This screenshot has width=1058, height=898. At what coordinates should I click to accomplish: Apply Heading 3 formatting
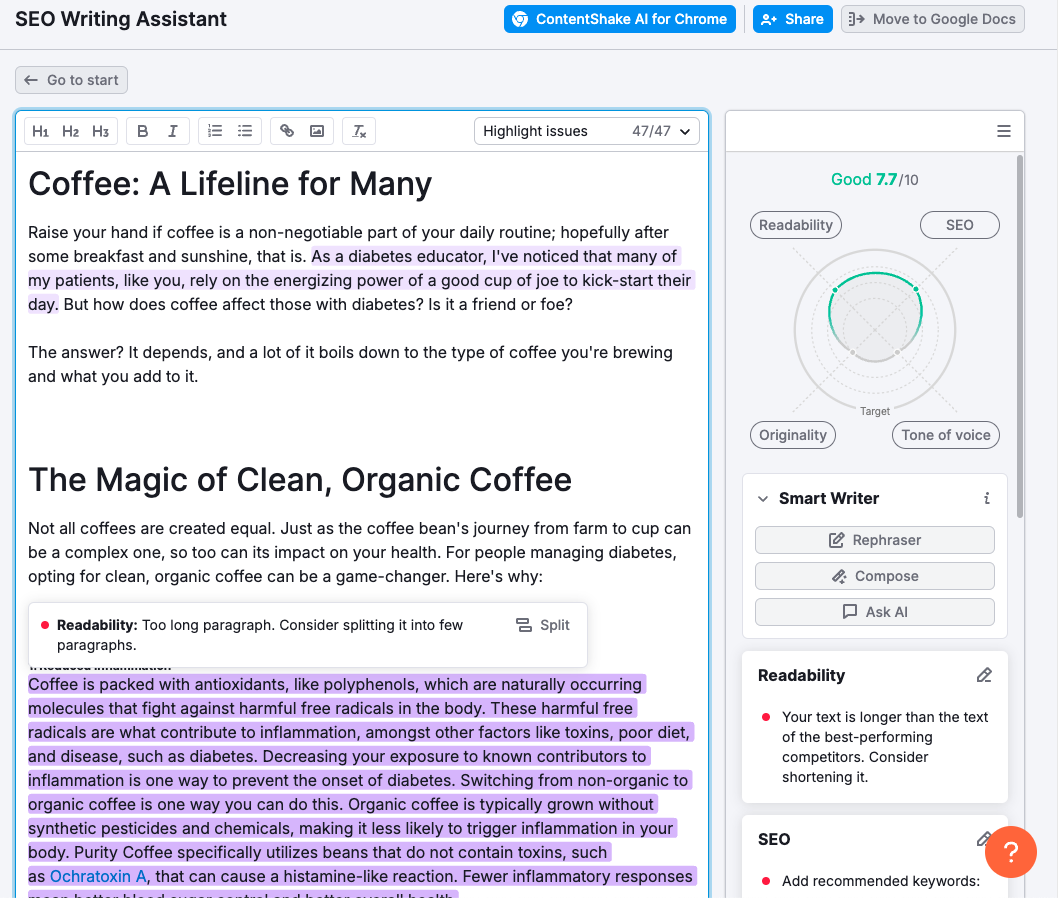point(100,131)
